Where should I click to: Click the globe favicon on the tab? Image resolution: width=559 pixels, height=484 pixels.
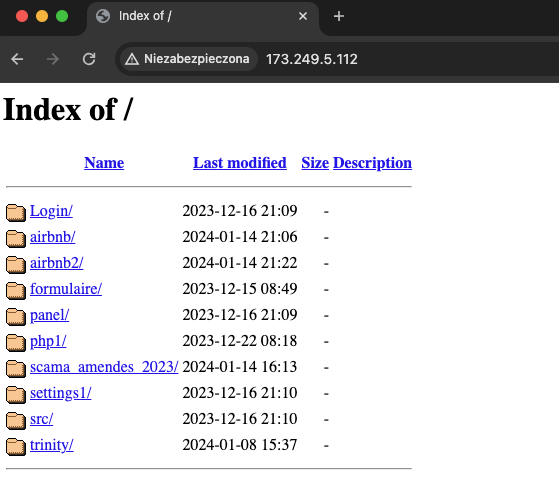click(103, 16)
